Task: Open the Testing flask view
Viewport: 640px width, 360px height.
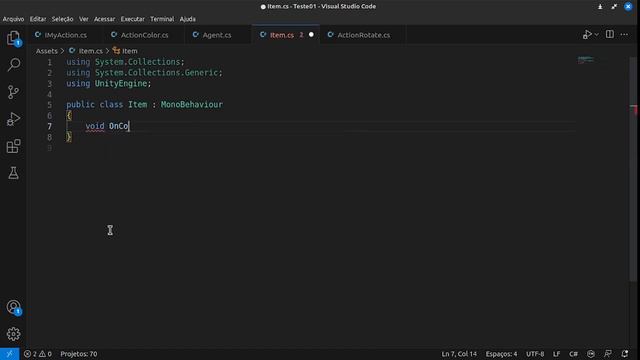Action: coord(13,173)
